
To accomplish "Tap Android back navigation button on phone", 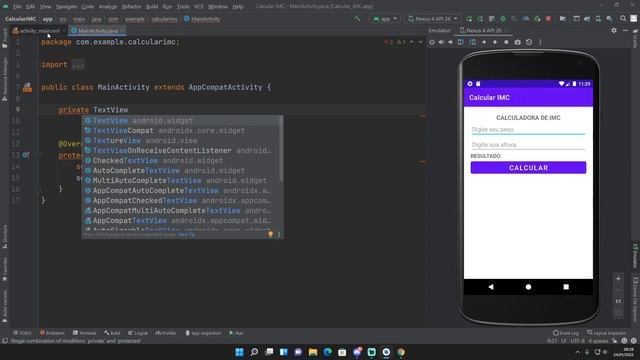I will tap(491, 287).
